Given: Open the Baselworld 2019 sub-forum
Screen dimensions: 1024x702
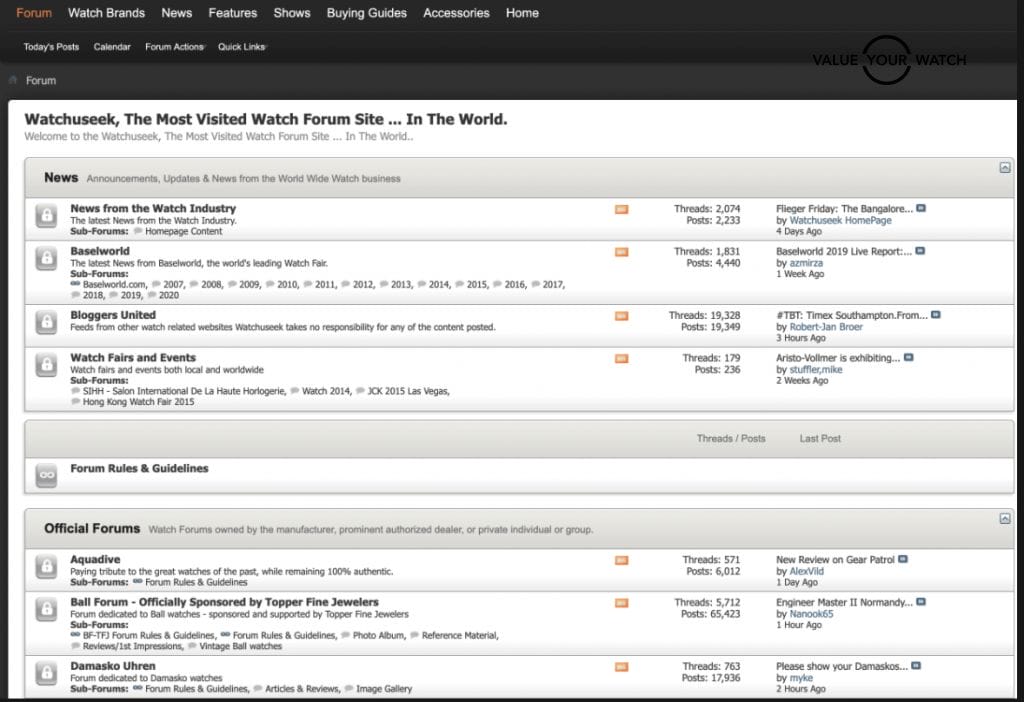Looking at the screenshot, I should tap(130, 296).
